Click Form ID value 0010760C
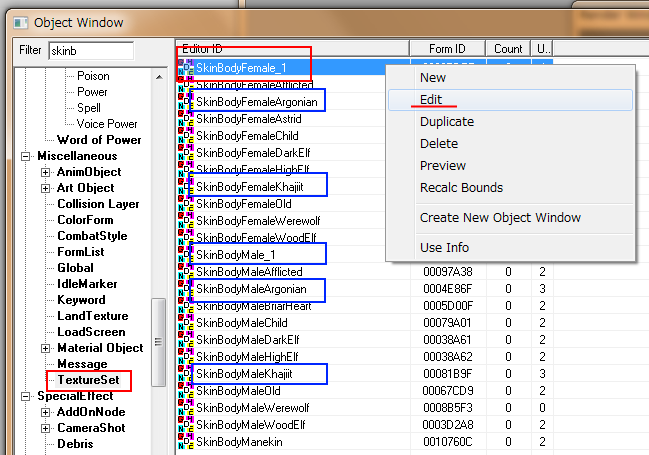The width and height of the screenshot is (649, 455). (x=448, y=442)
